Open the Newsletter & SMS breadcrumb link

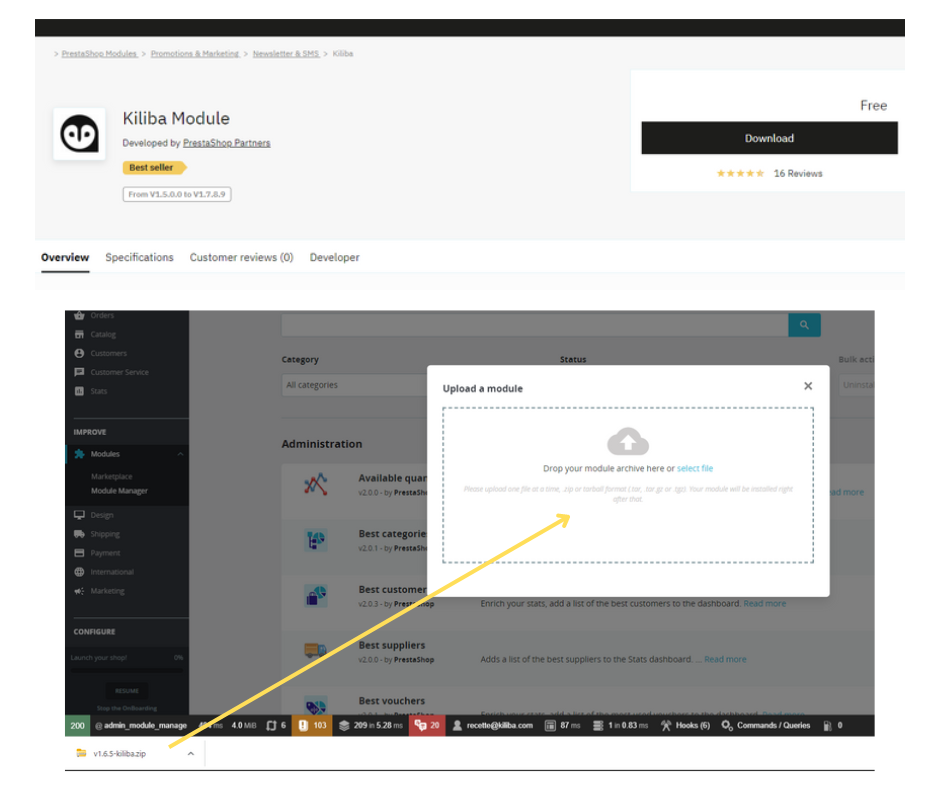[286, 54]
